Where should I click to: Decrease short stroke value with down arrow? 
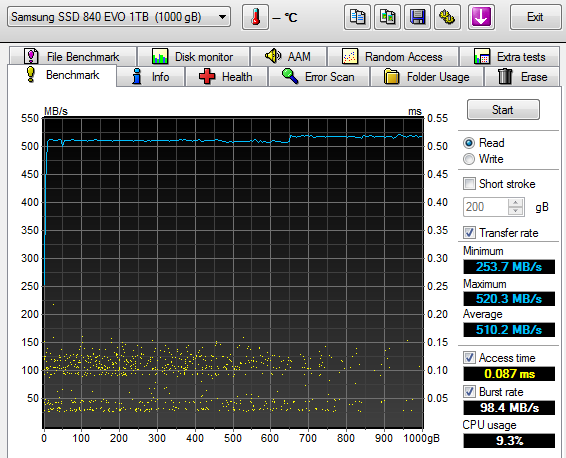click(516, 211)
